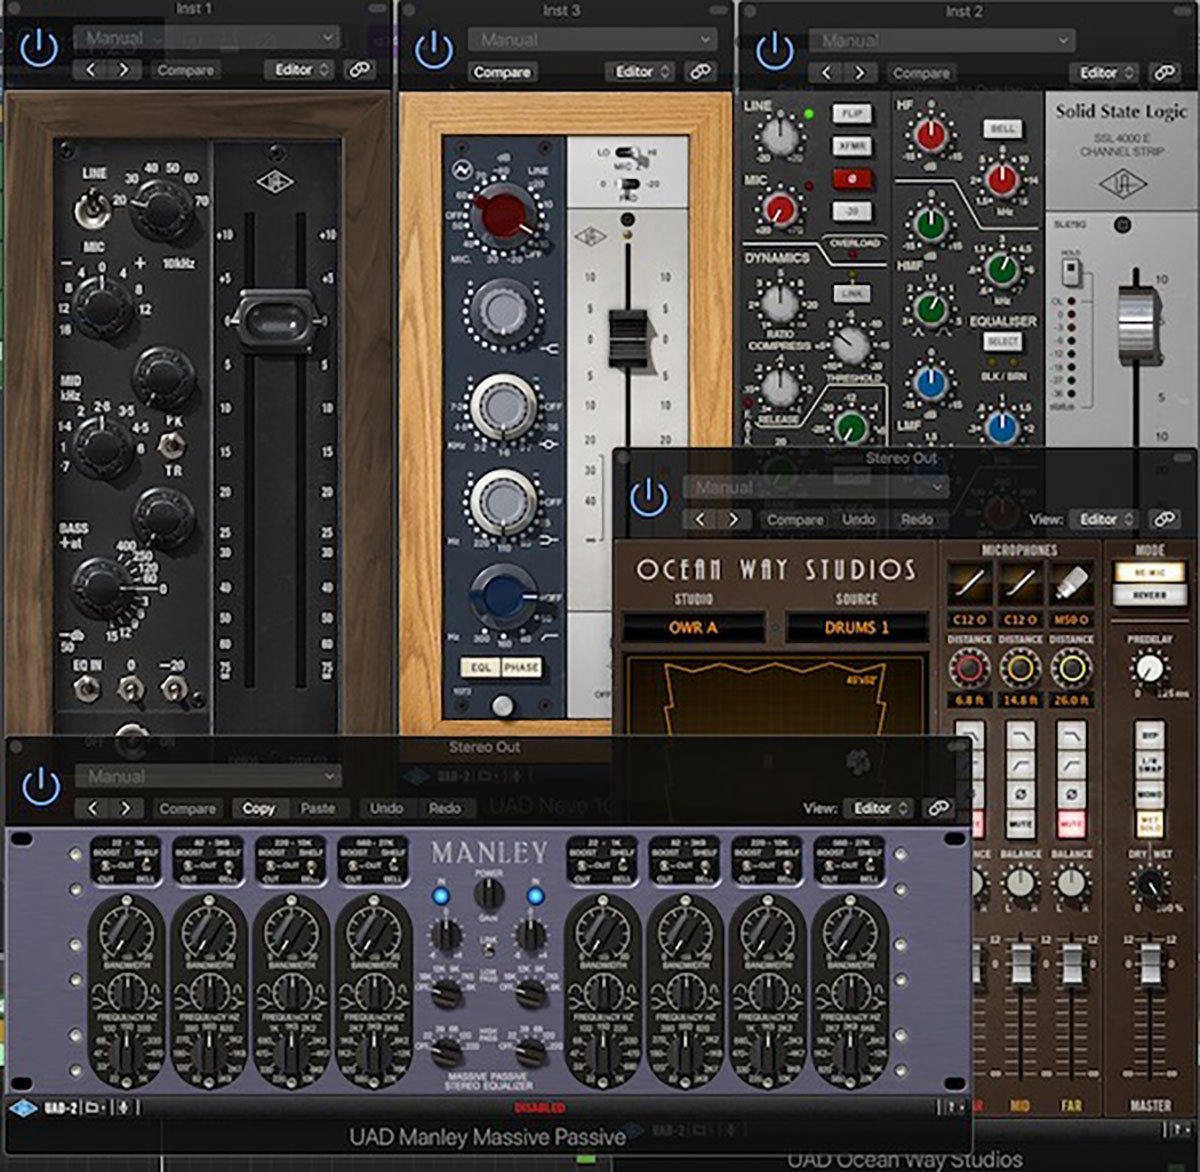The image size is (1200, 1172).
Task: Toggle red phase invert button on SSL strip
Action: (x=852, y=180)
